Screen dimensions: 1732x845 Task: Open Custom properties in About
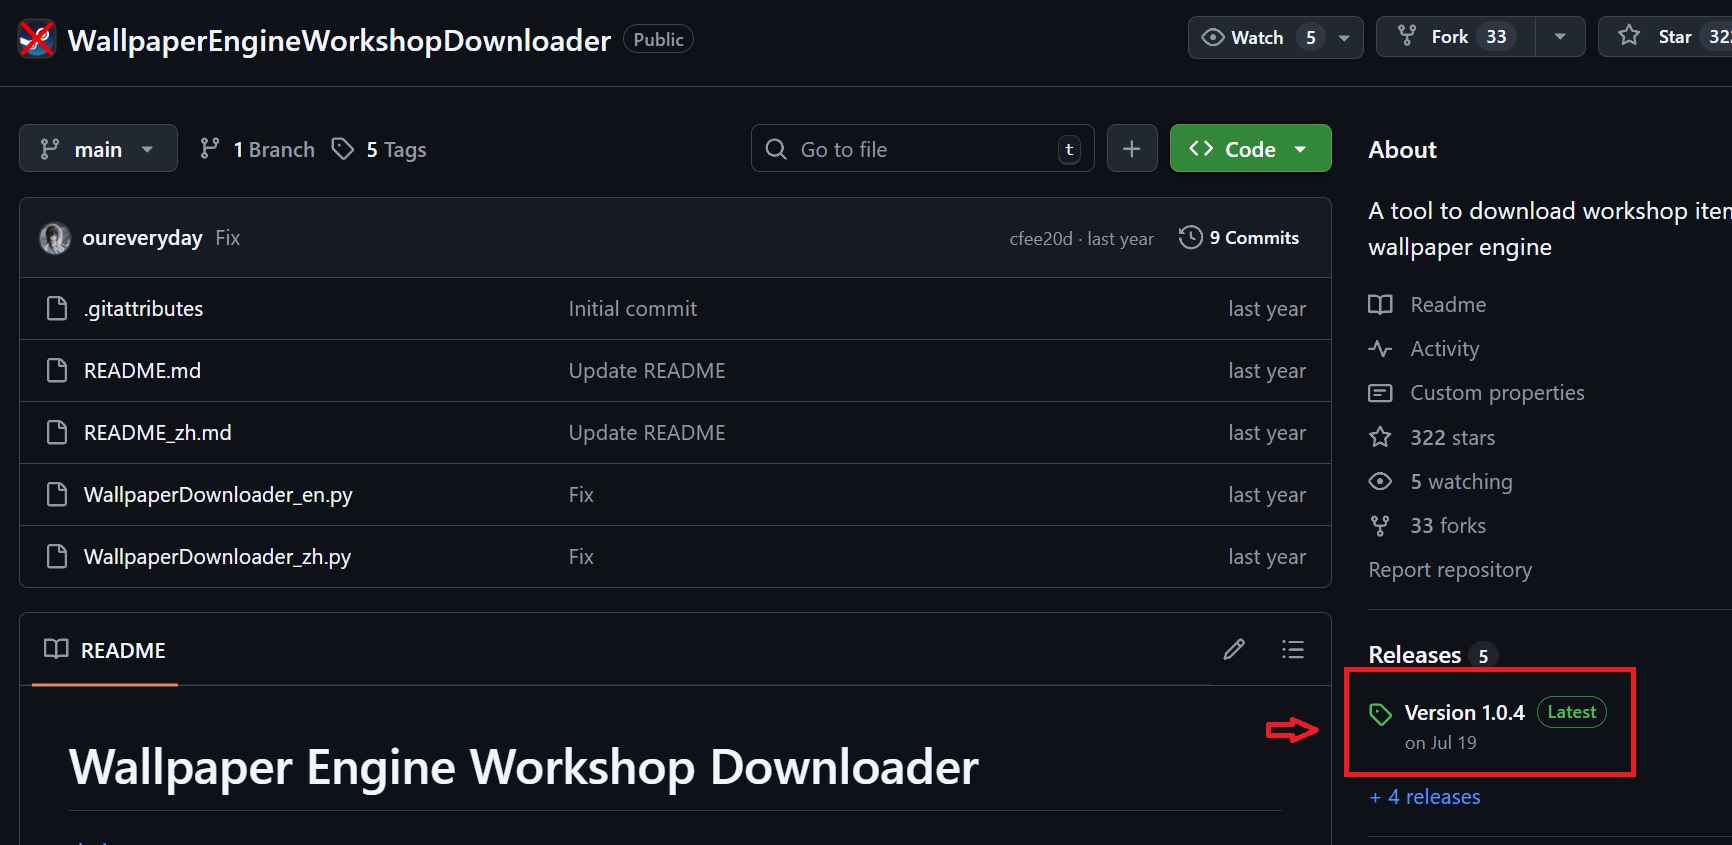tap(1477, 393)
